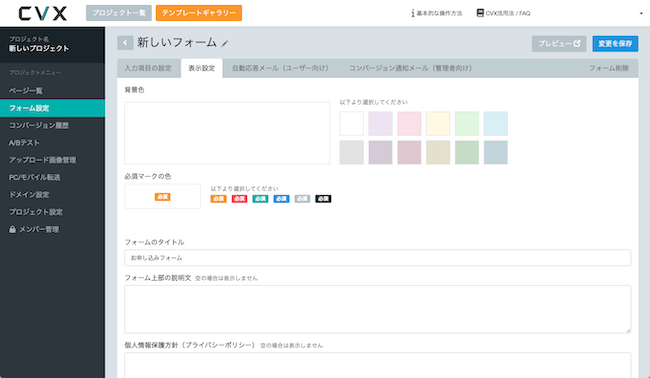The width and height of the screenshot is (650, 378).
Task: Select the blue 必須 mark option
Action: point(281,199)
